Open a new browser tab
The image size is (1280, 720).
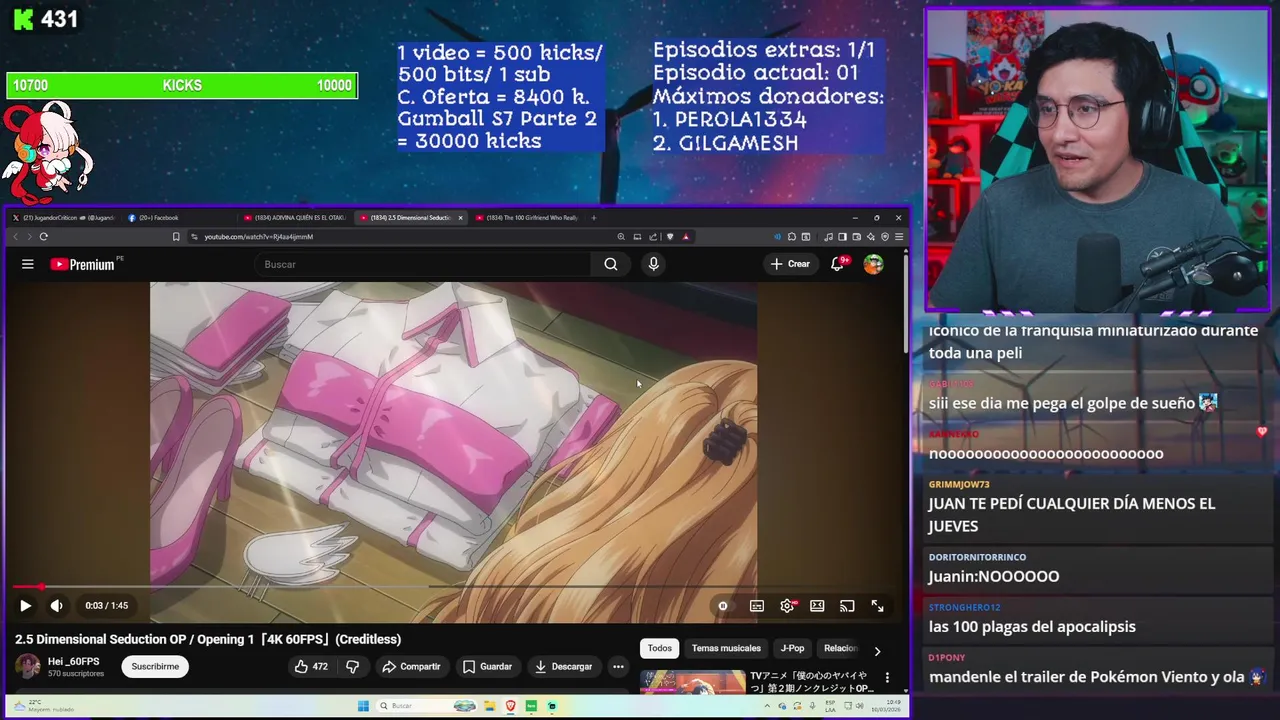[x=594, y=217]
